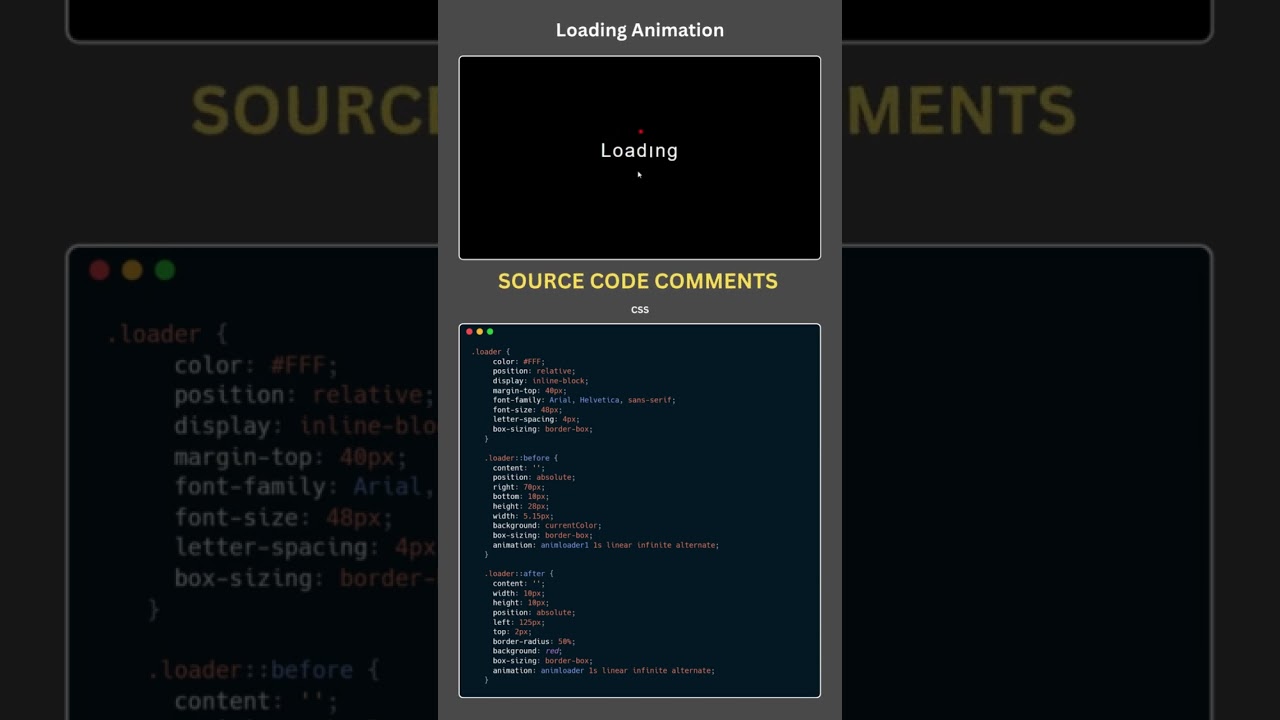Screen dimensions: 1280x720
Task: Click the "Loading Animation" title
Action: [640, 30]
